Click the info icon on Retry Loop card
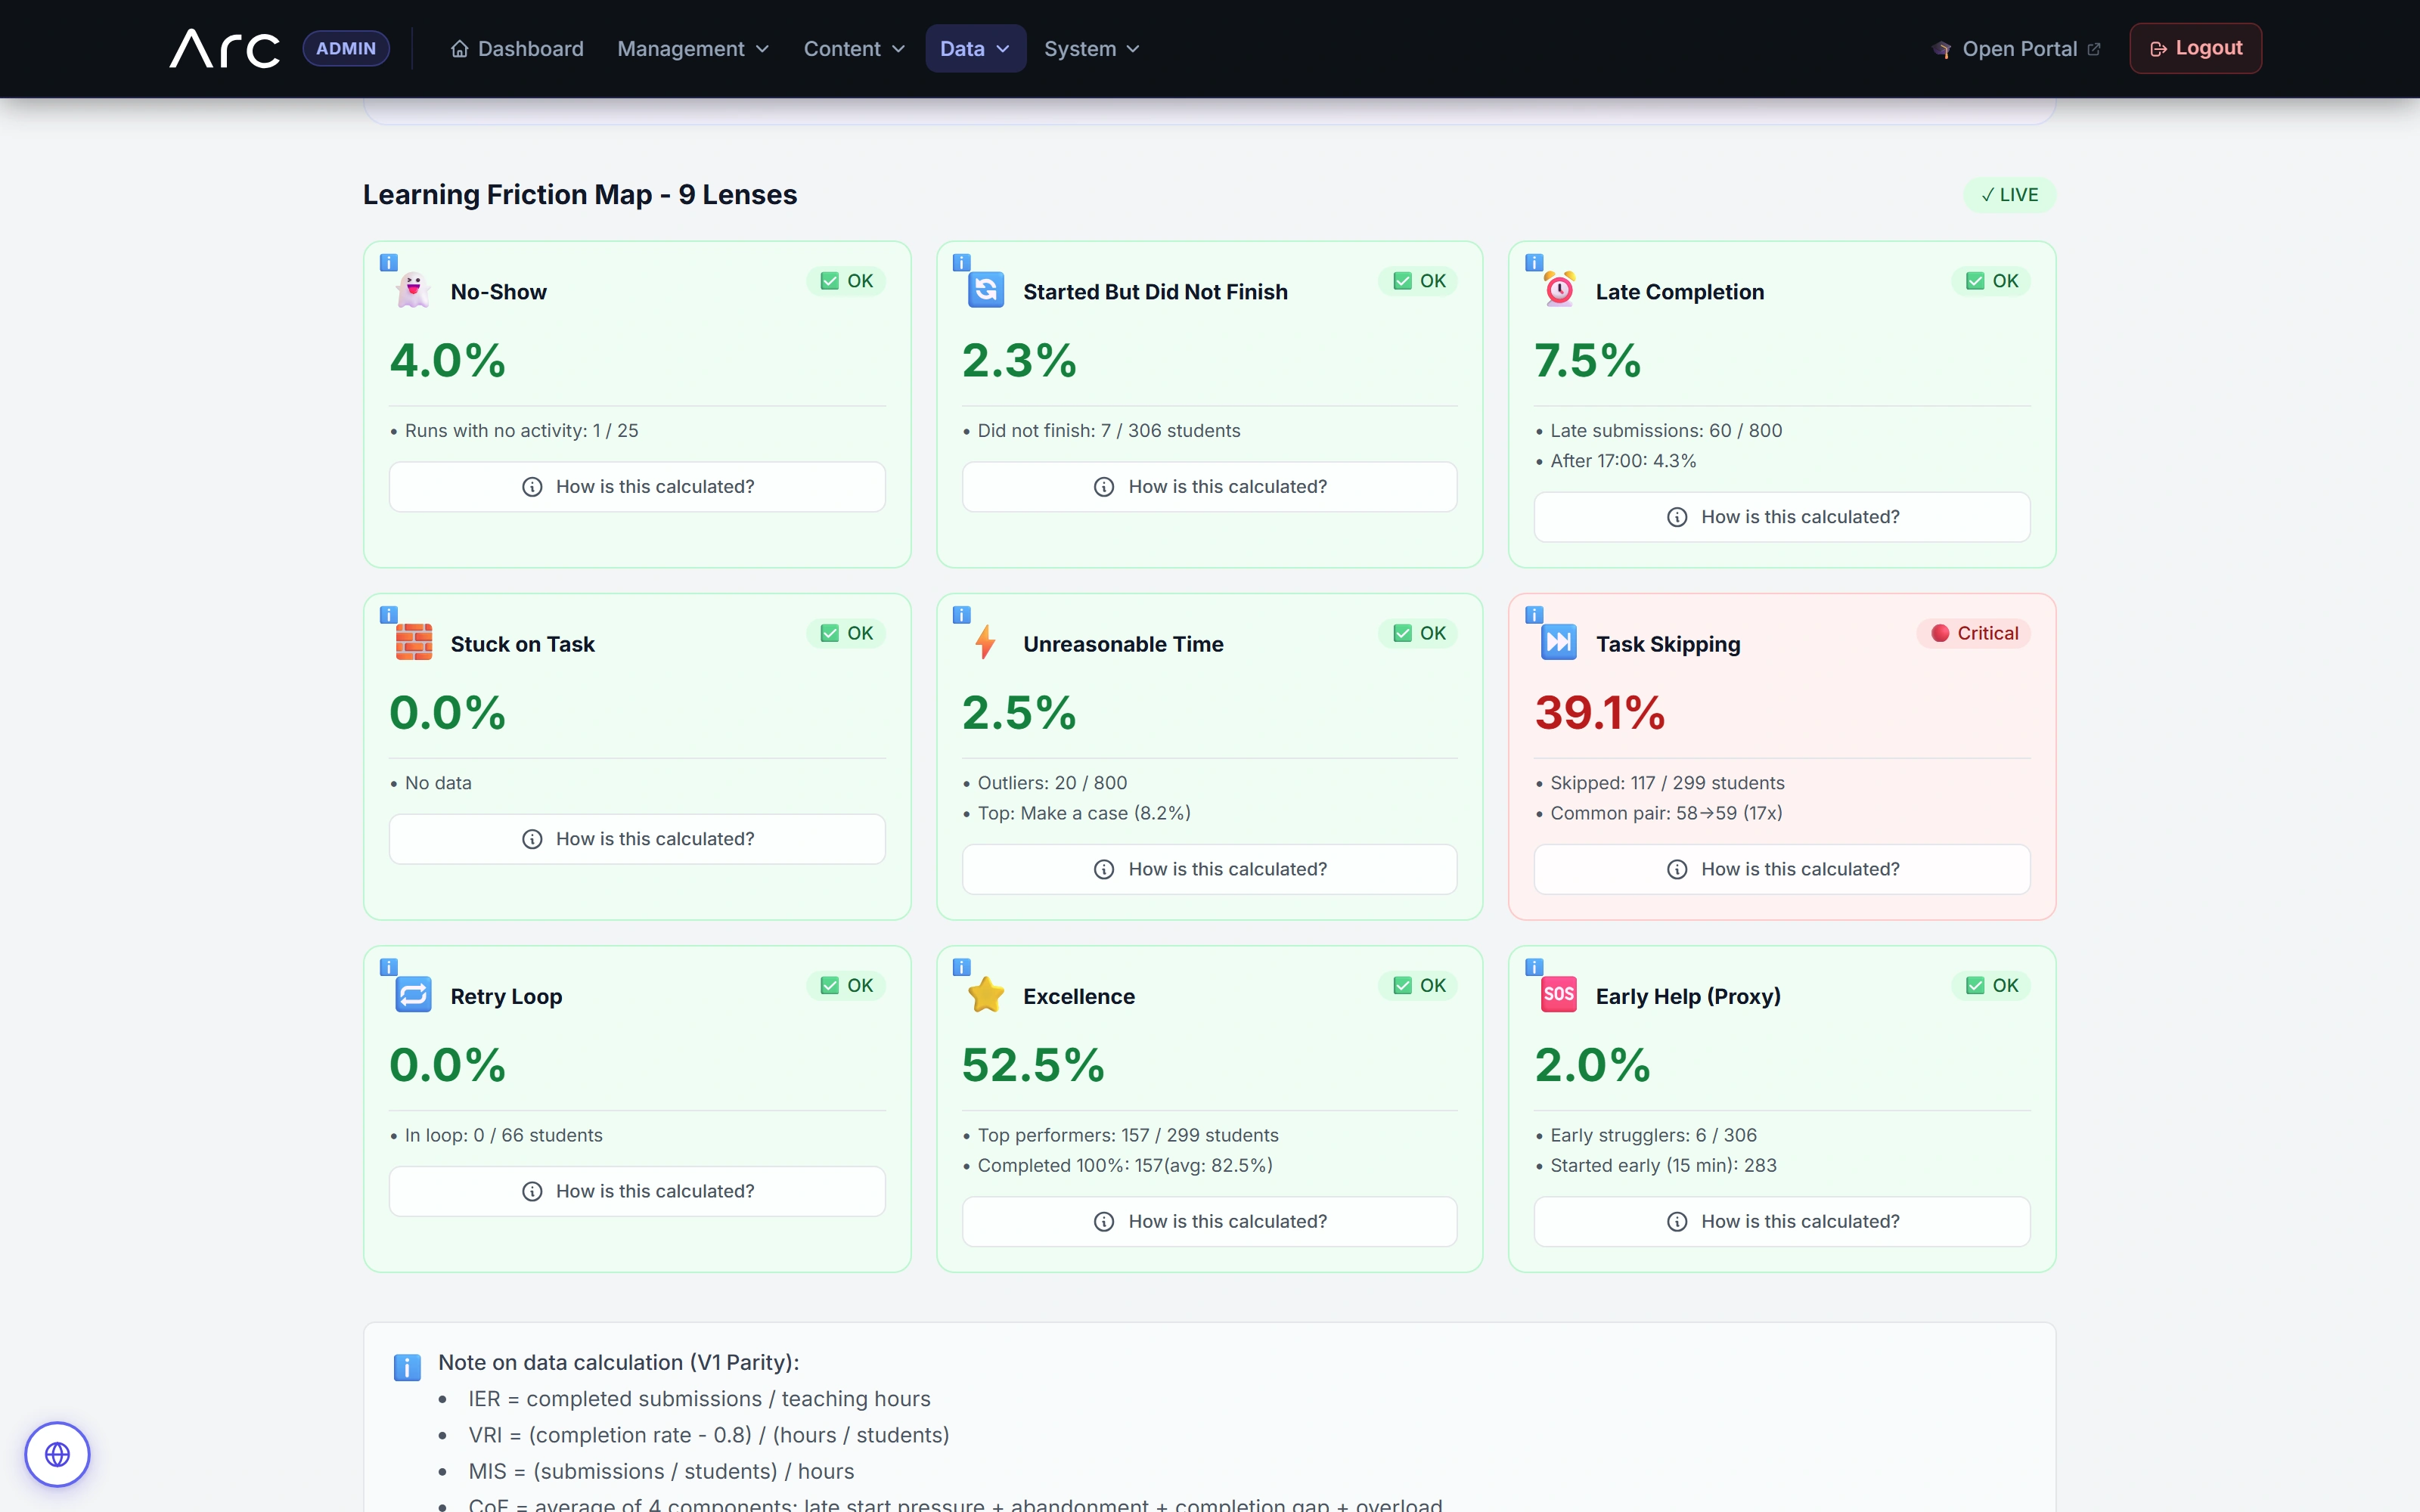 click(x=389, y=967)
